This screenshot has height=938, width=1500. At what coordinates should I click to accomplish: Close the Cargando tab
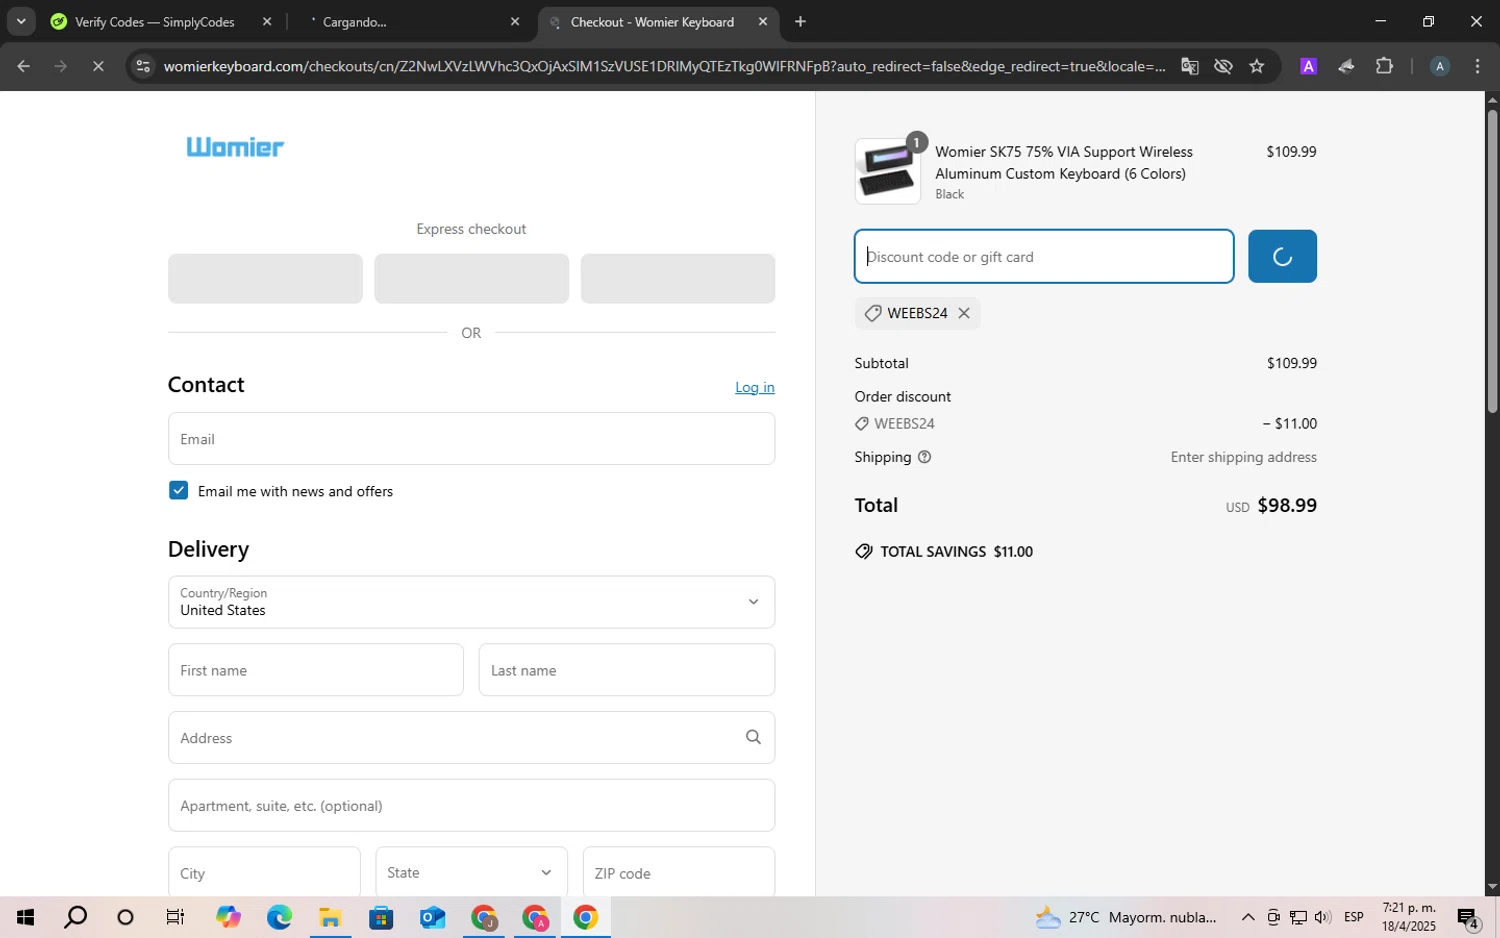(515, 21)
